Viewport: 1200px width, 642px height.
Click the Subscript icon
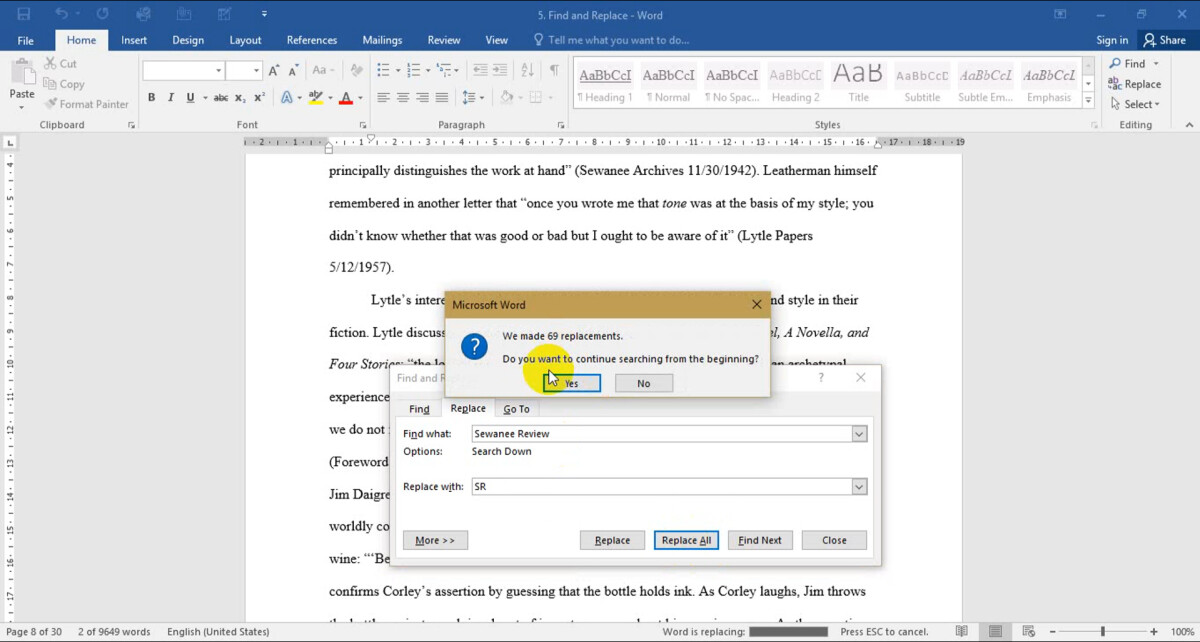(241, 98)
